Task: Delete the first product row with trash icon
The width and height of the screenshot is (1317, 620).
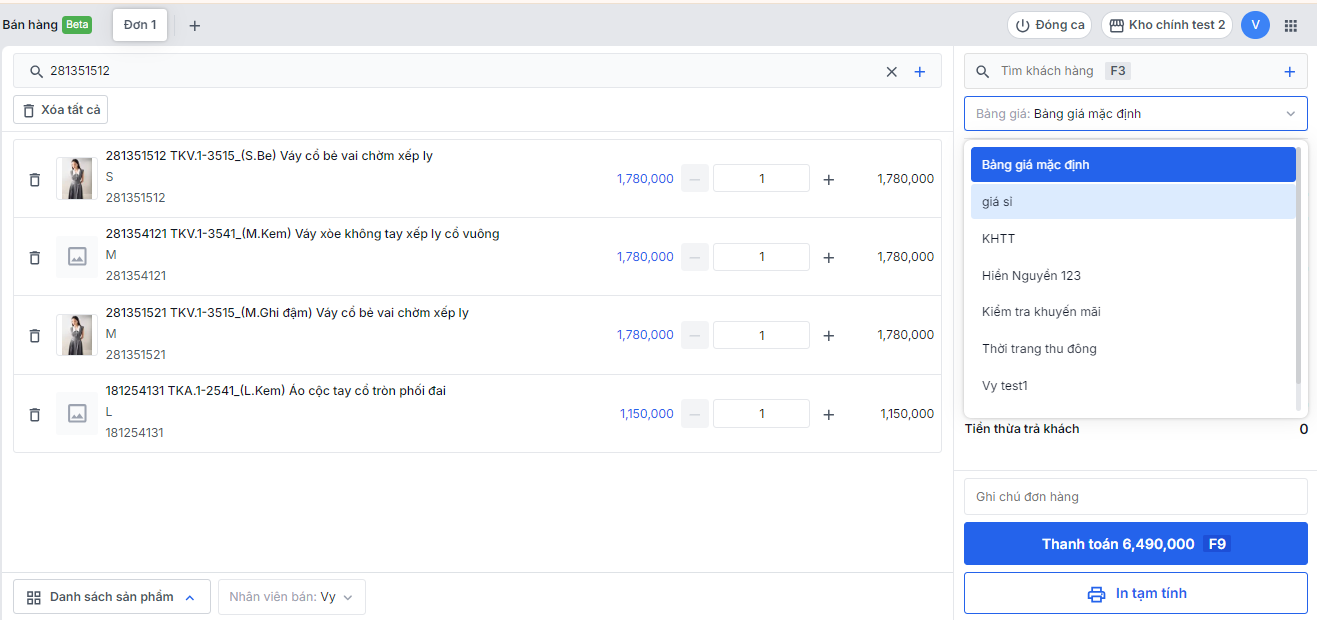Action: tap(34, 180)
